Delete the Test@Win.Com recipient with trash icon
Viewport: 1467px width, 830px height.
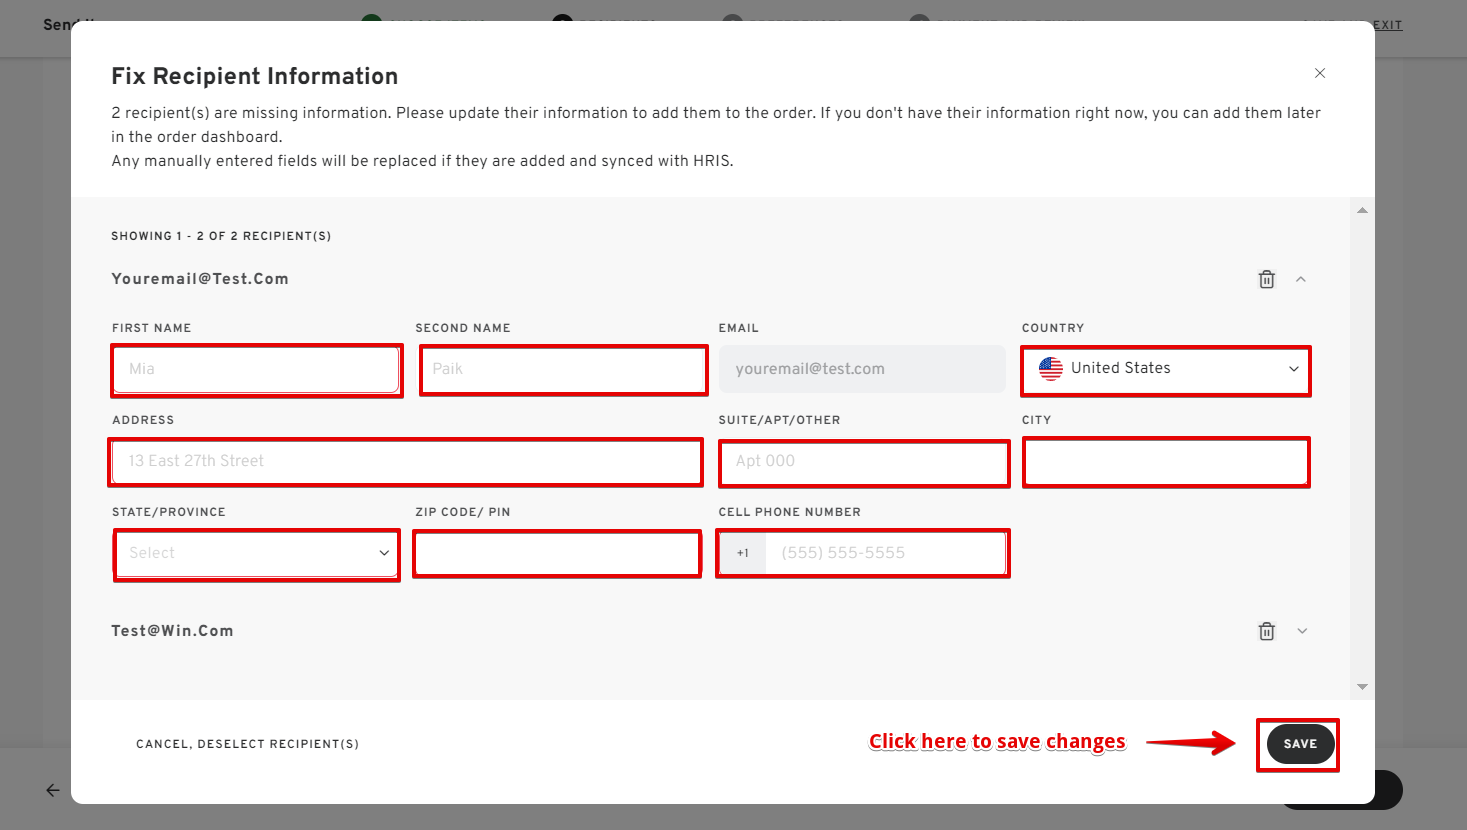(x=1266, y=631)
